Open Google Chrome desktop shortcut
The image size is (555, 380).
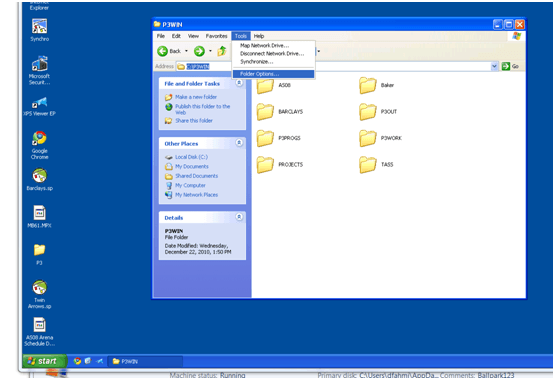[x=39, y=145]
